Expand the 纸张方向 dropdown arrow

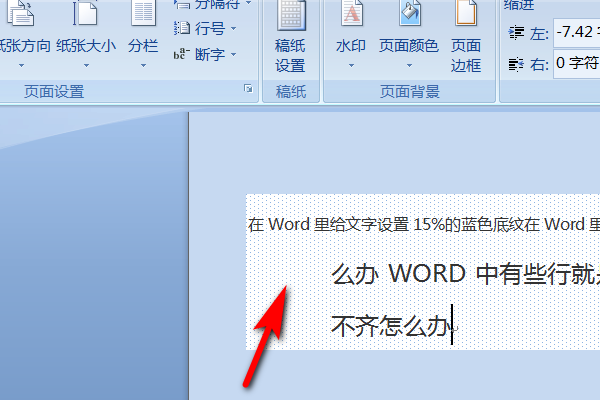point(21,66)
